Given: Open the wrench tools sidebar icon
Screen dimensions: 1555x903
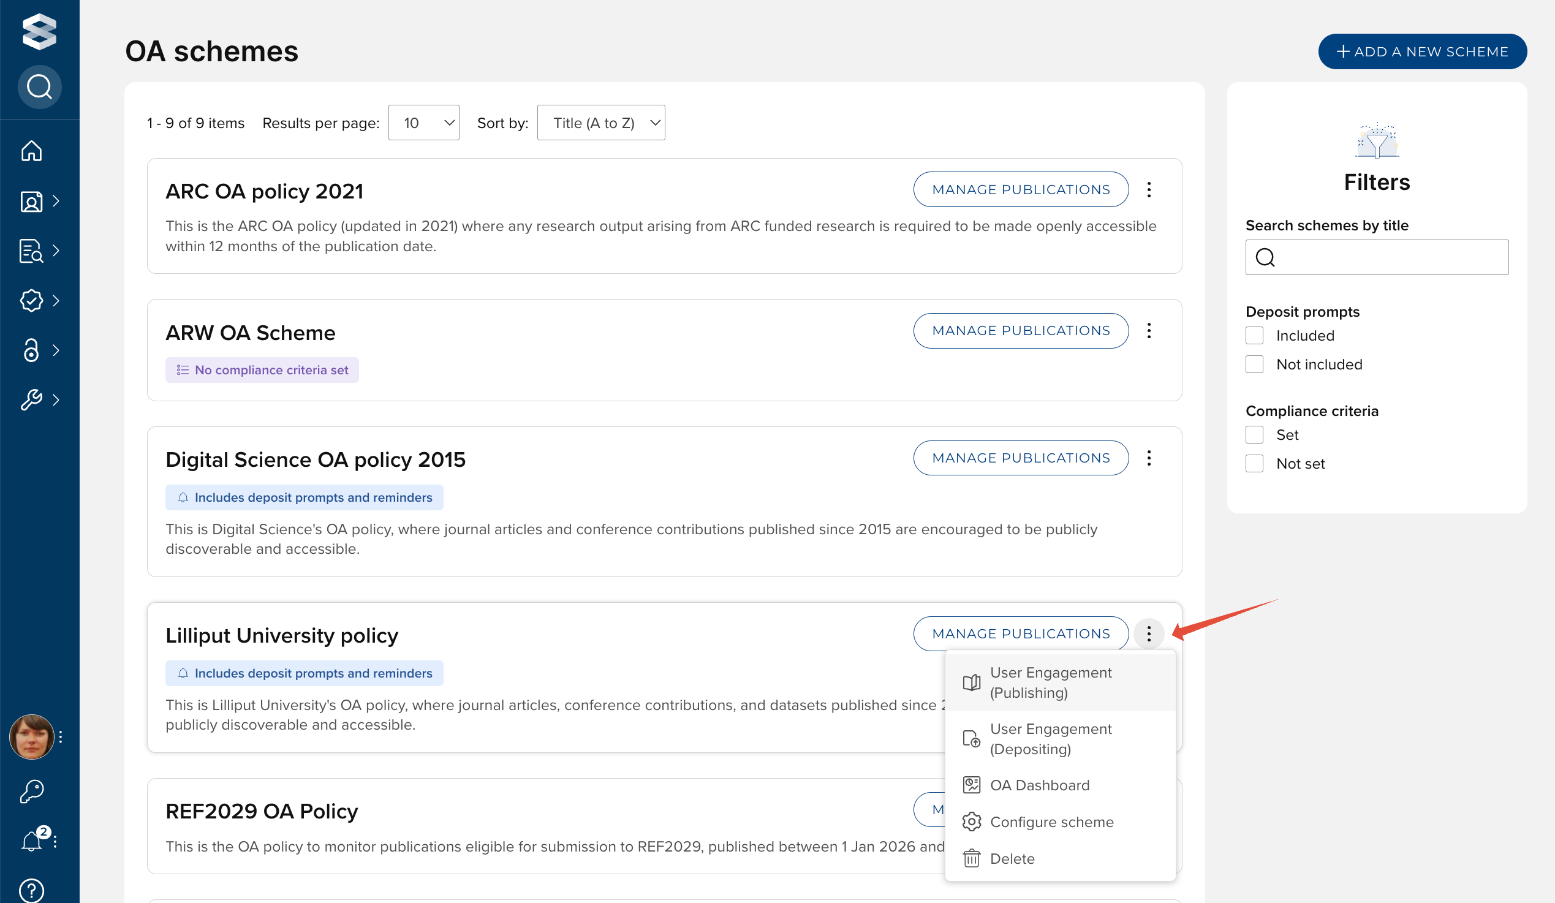Looking at the screenshot, I should [32, 400].
